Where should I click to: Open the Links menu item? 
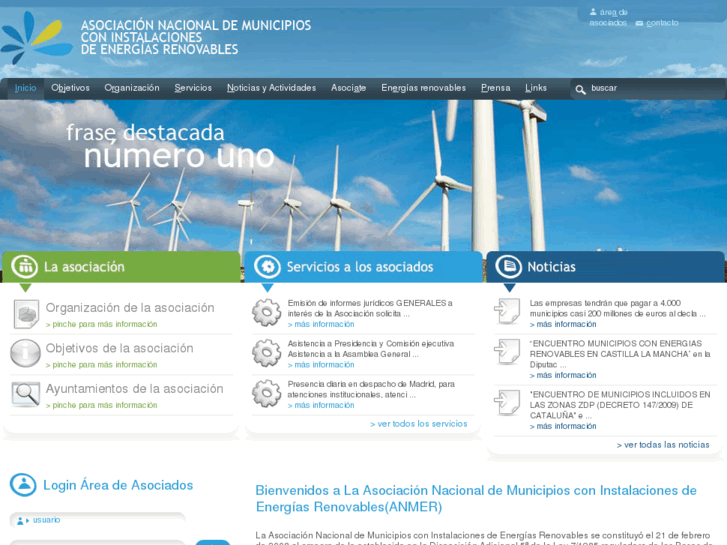tap(536, 88)
